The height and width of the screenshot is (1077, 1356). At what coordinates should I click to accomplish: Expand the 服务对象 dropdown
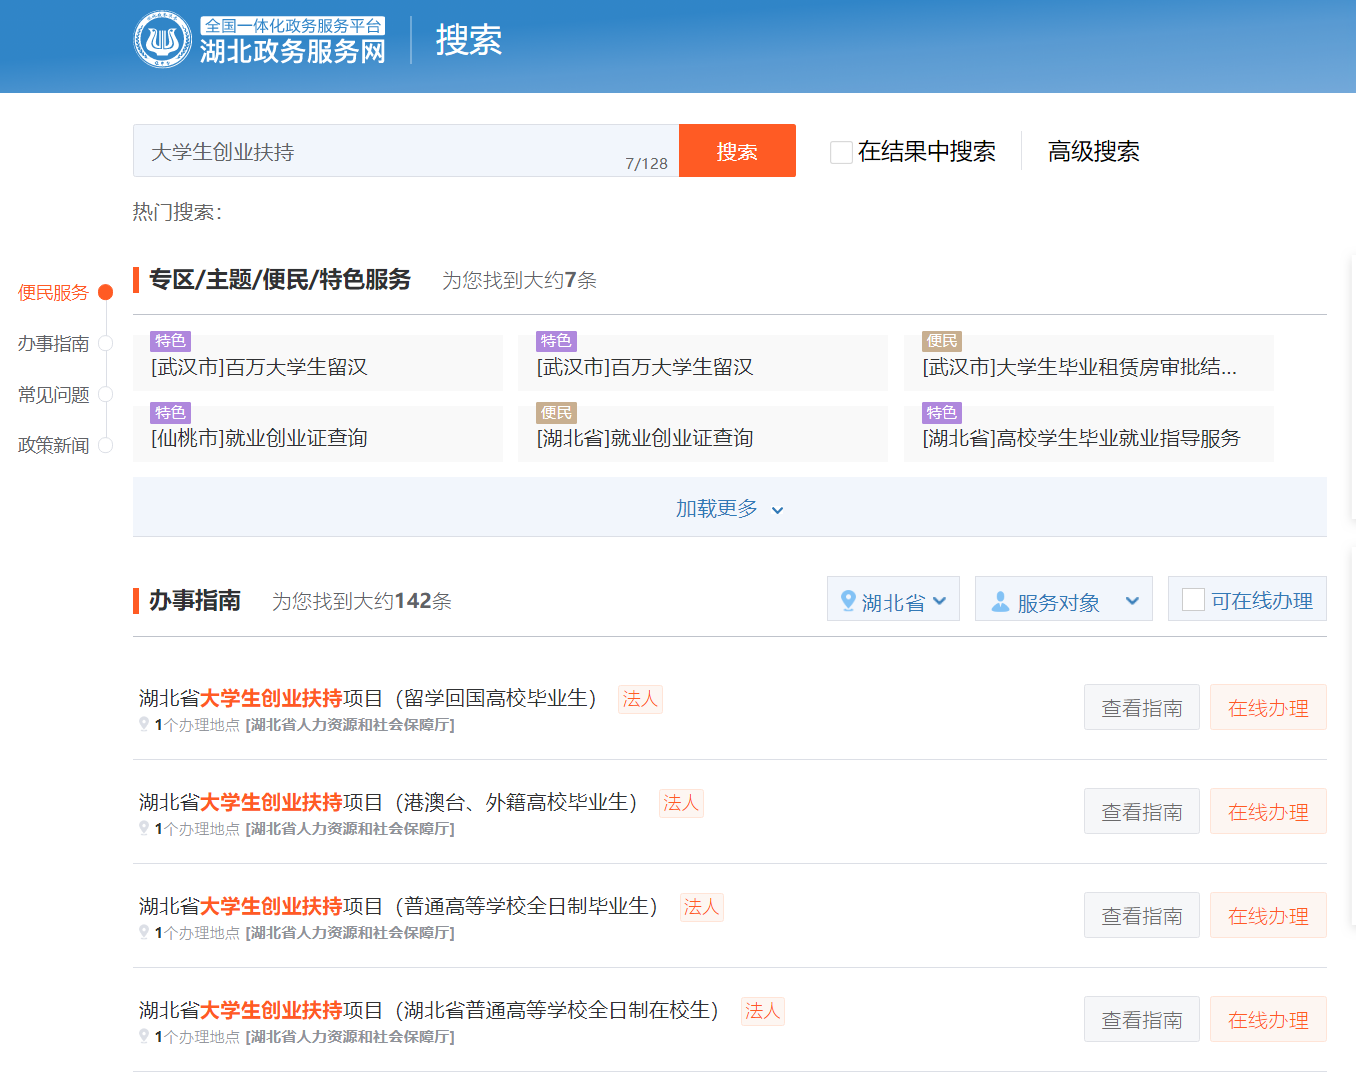coord(1064,600)
